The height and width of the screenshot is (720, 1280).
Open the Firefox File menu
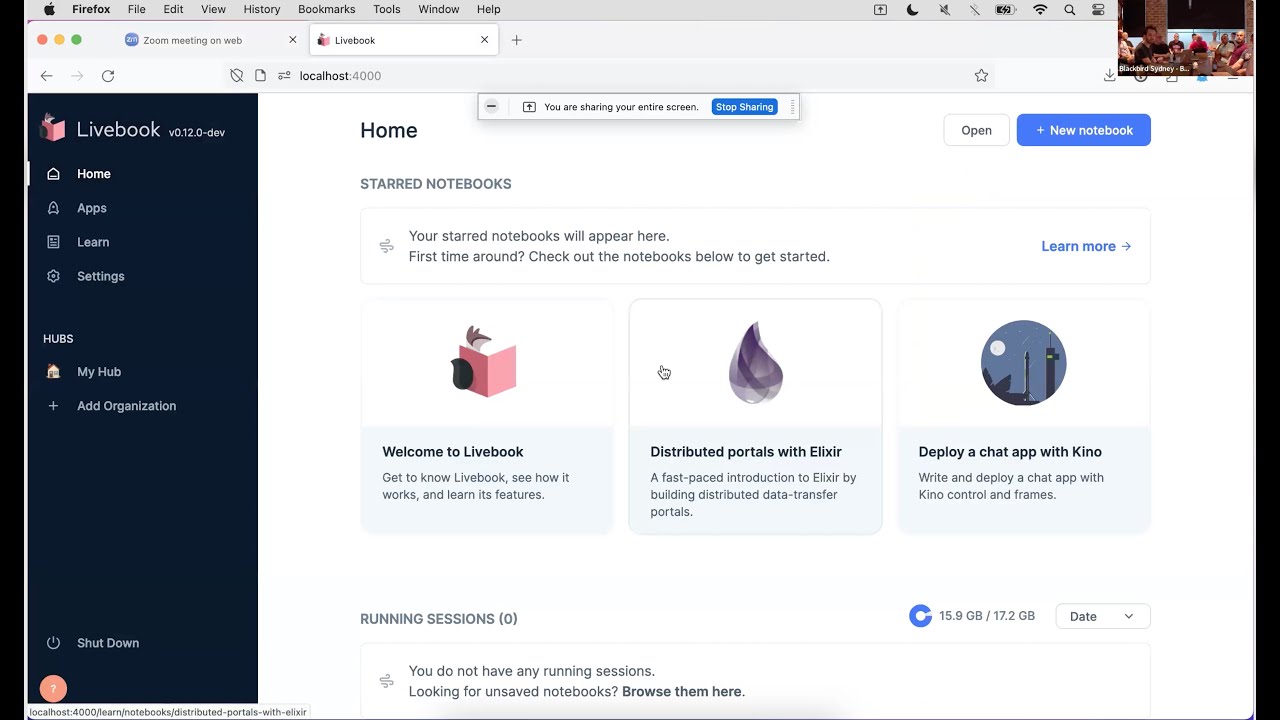pos(137,9)
